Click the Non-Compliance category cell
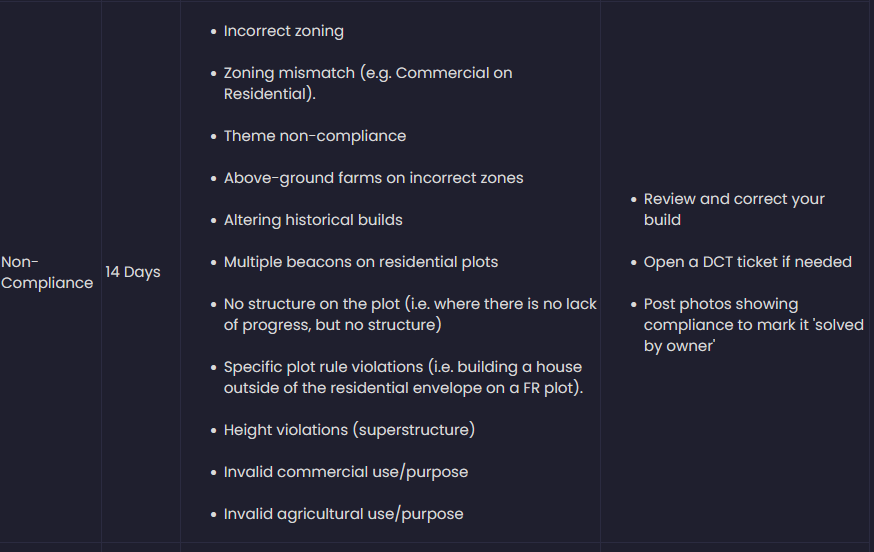The width and height of the screenshot is (874, 552). coord(47,272)
